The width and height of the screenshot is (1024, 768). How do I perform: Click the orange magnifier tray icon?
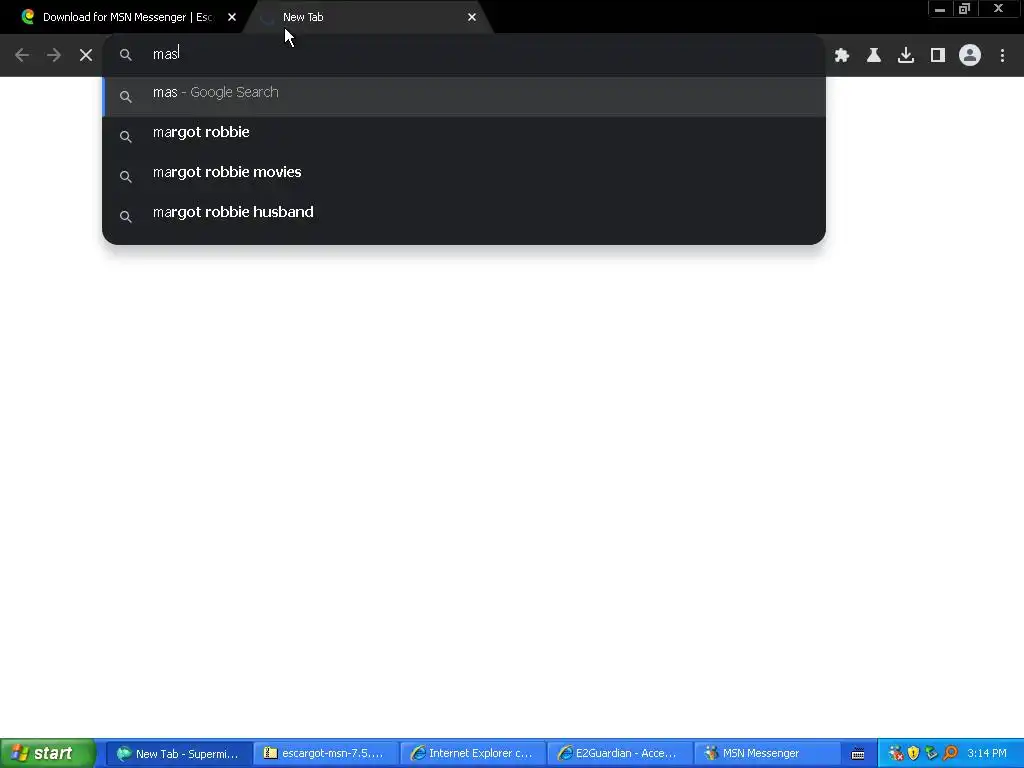click(950, 754)
